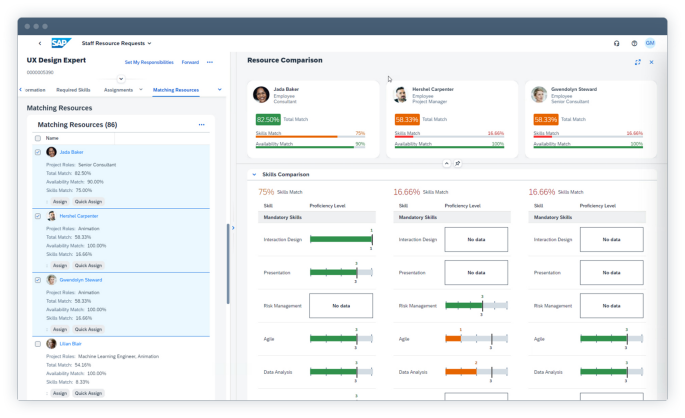Viewport: 685px width, 418px height.
Task: Click Quick Assign for Hershel Carpenter
Action: (x=88, y=265)
